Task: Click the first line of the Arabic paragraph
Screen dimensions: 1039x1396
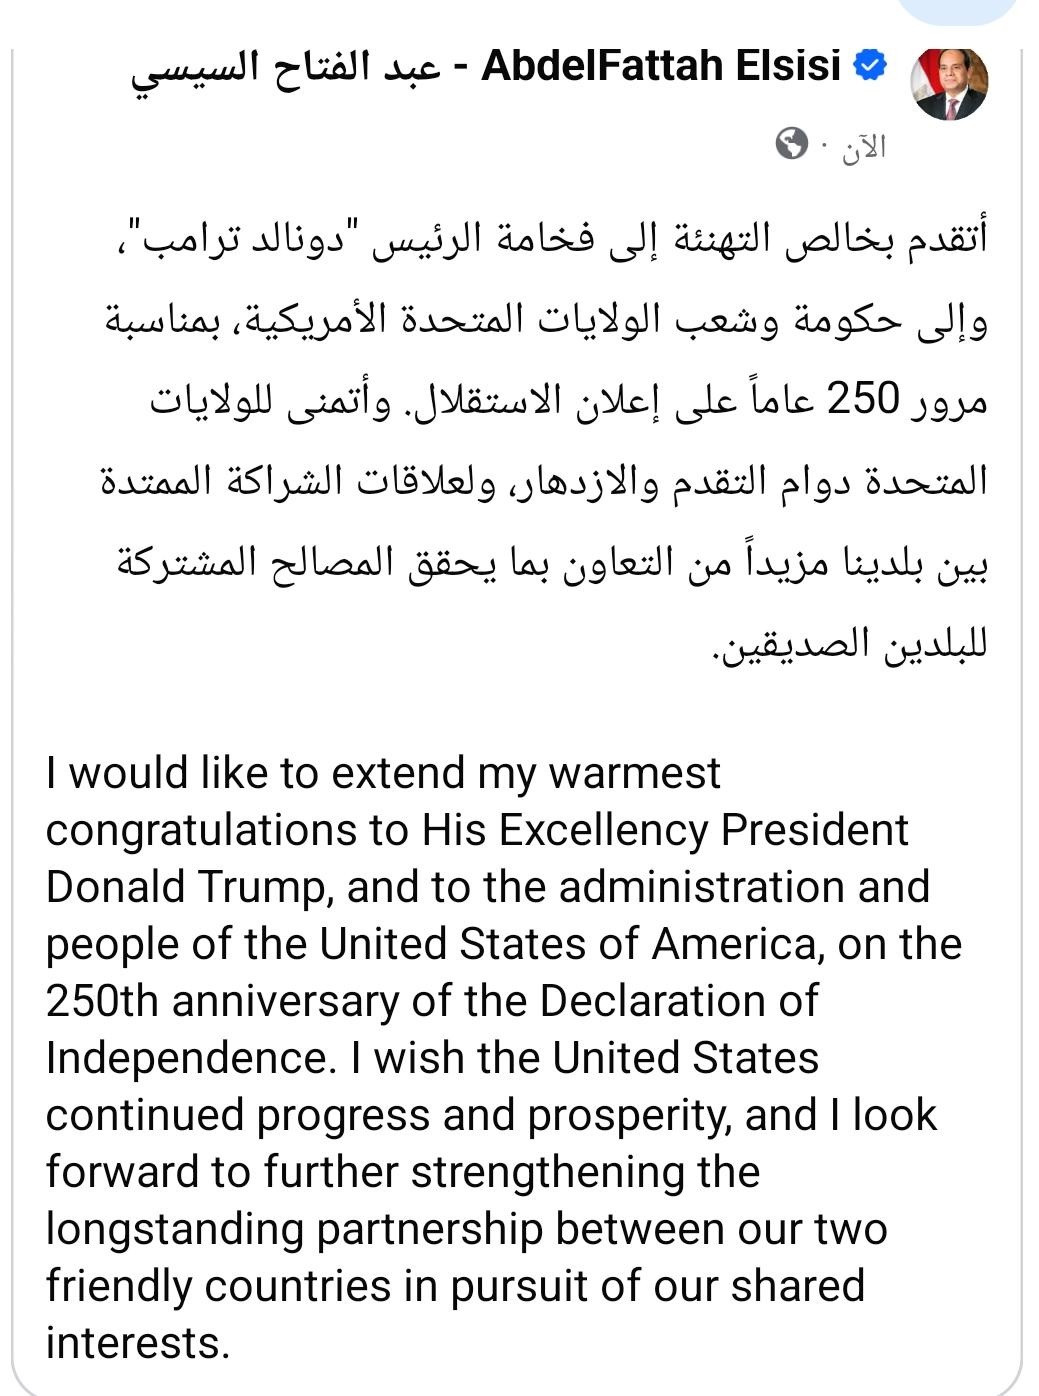Action: click(549, 240)
